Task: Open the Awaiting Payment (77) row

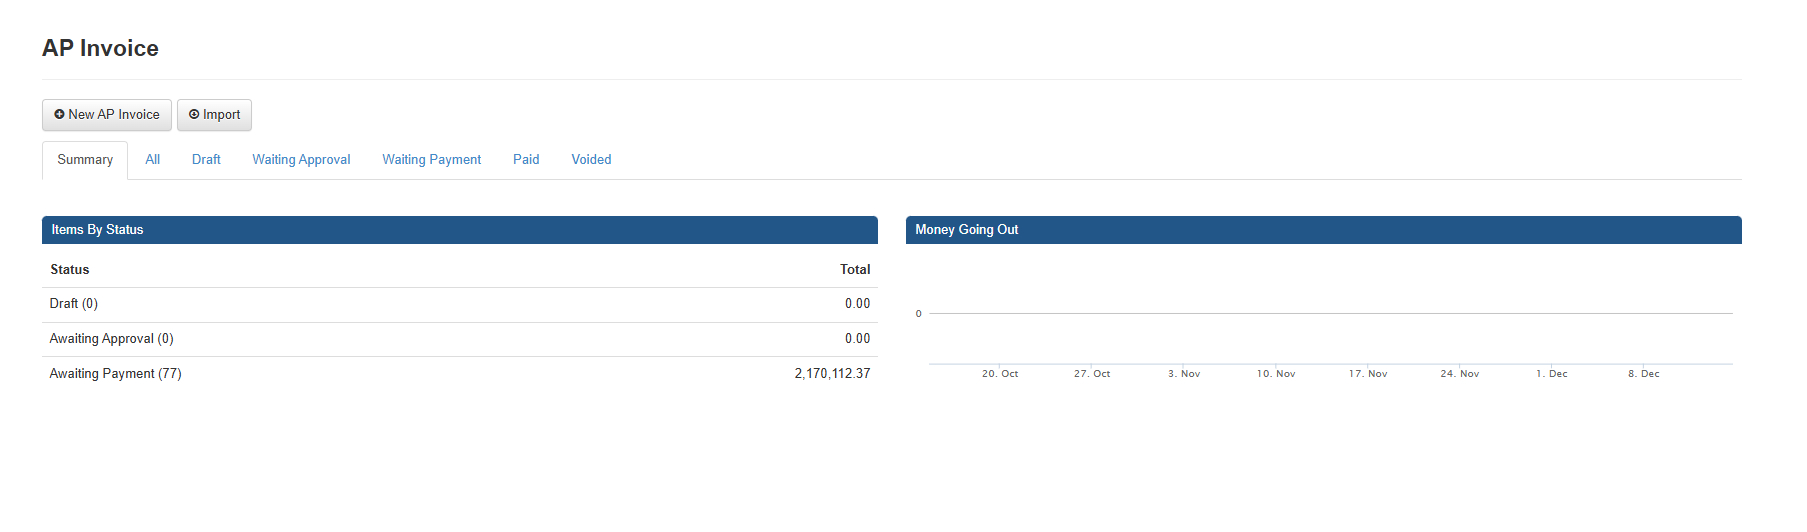Action: [115, 374]
